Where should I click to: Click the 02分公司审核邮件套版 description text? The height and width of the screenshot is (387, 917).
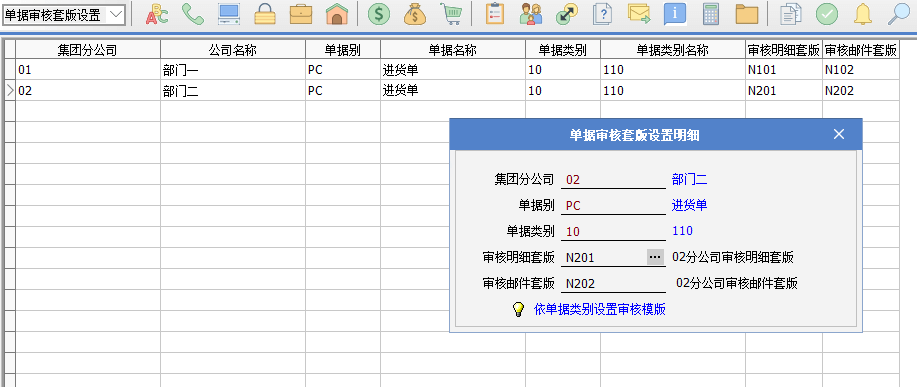click(737, 284)
